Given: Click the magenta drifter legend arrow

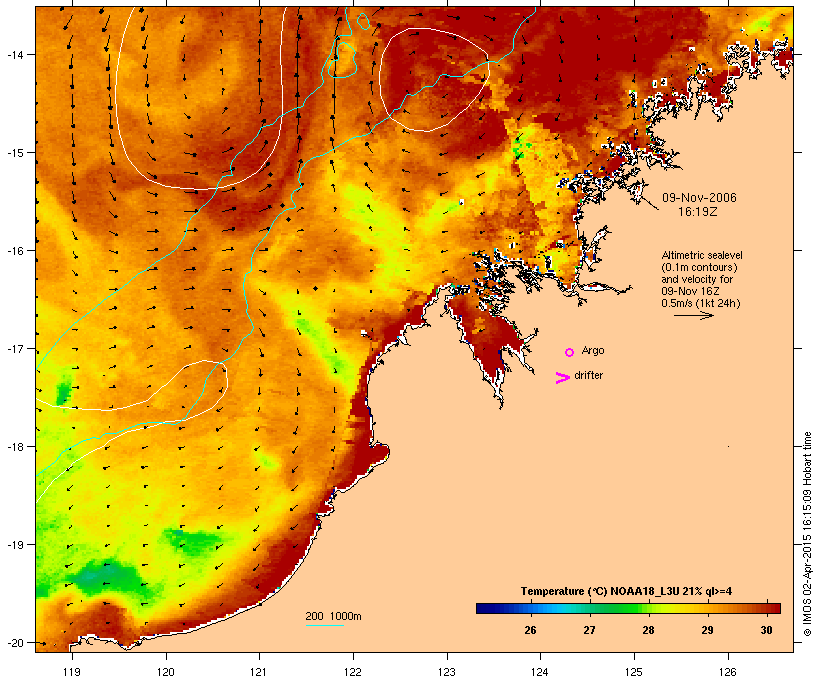Looking at the screenshot, I should (563, 378).
